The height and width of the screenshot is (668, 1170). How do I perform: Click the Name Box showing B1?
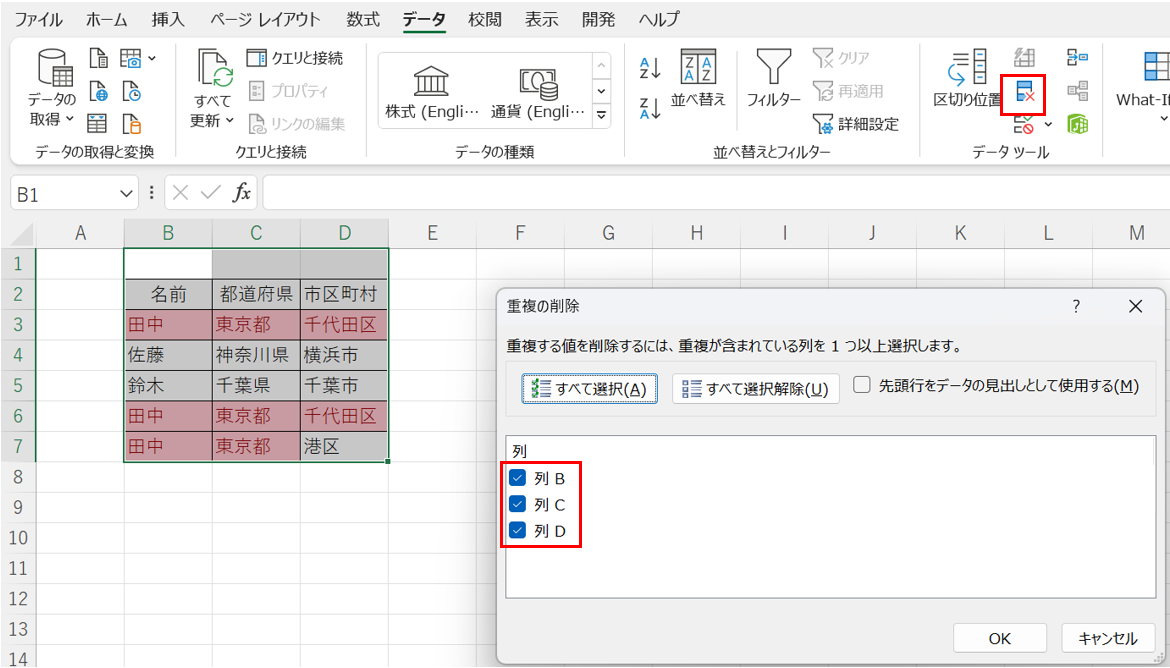click(x=63, y=194)
